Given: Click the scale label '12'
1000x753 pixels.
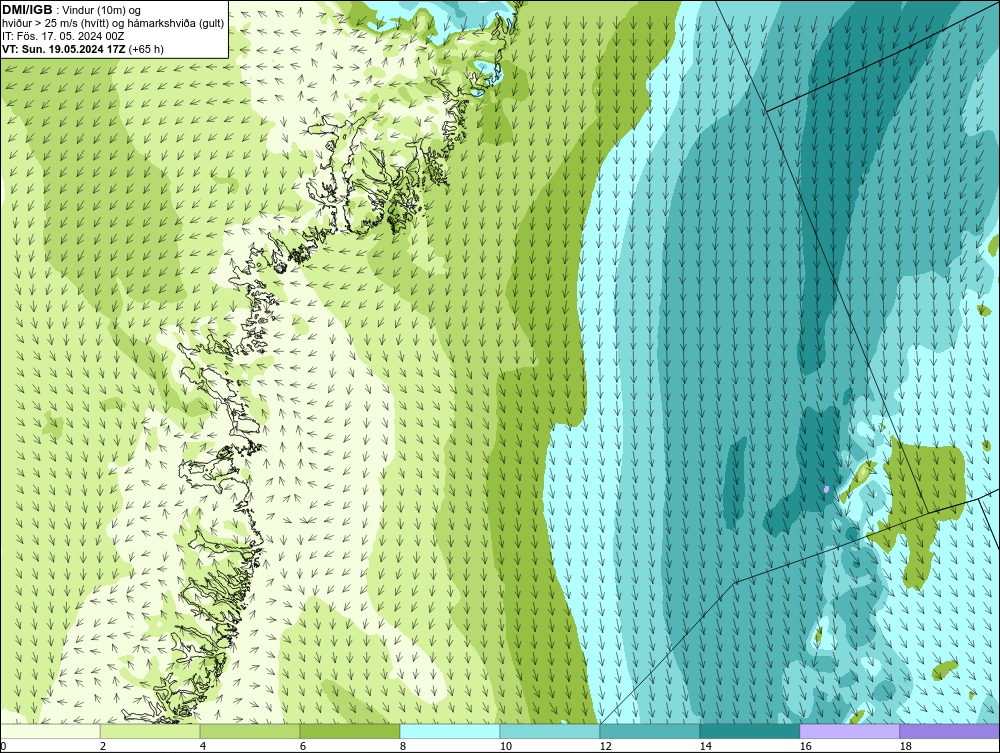Looking at the screenshot, I should 605,746.
